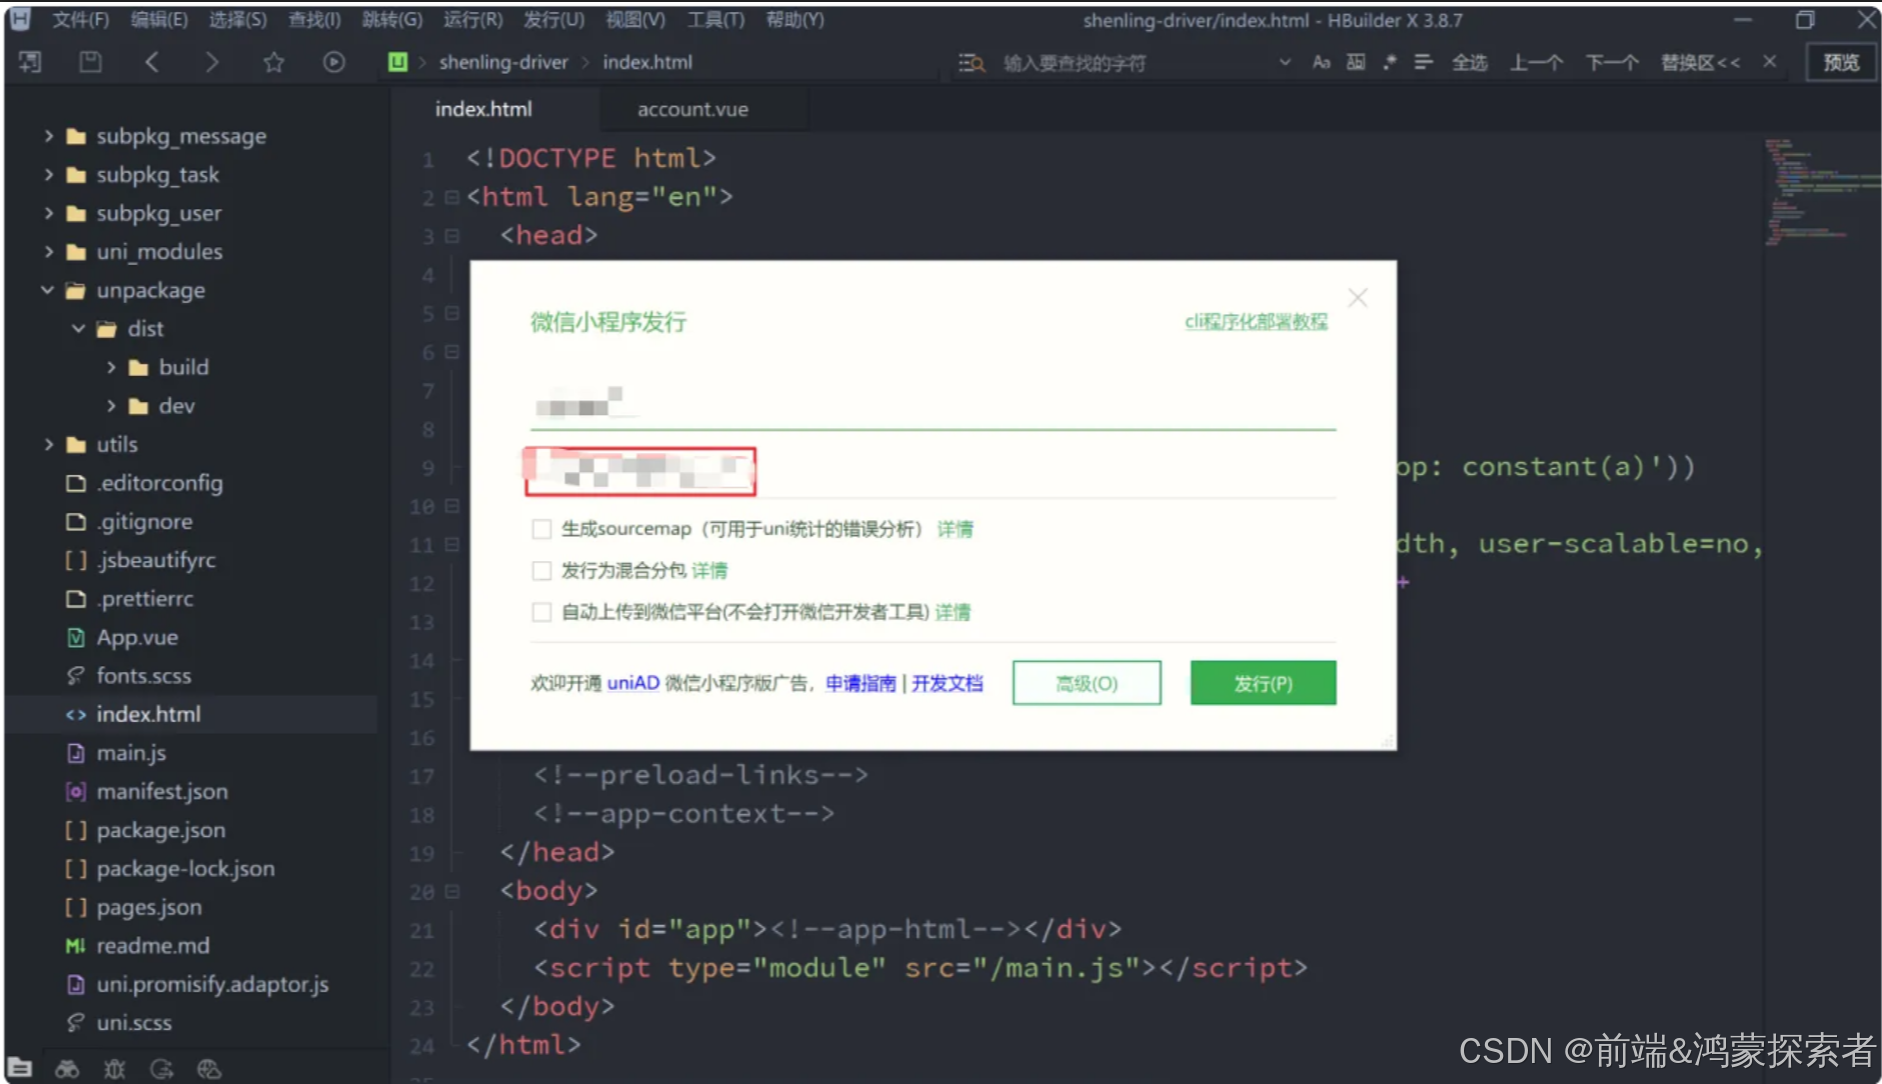Enable 发行为混合分包 checkbox

541,571
